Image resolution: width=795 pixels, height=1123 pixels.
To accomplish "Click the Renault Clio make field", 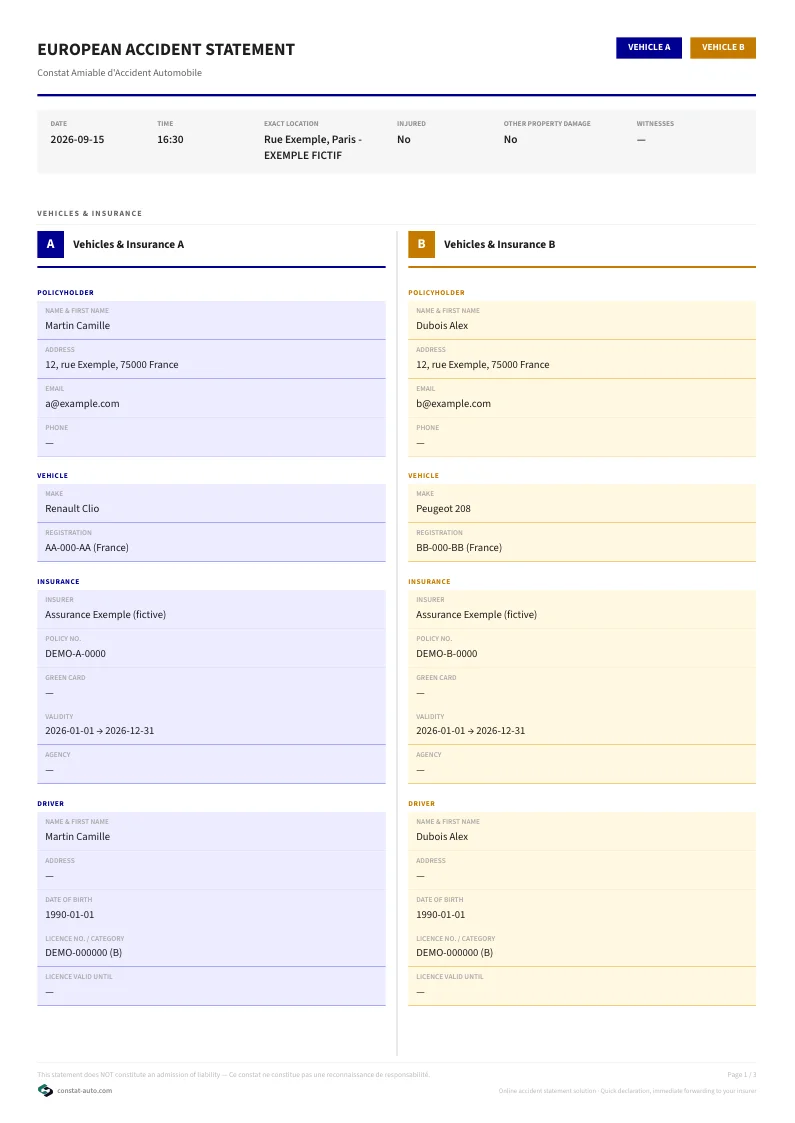I will pos(211,503).
